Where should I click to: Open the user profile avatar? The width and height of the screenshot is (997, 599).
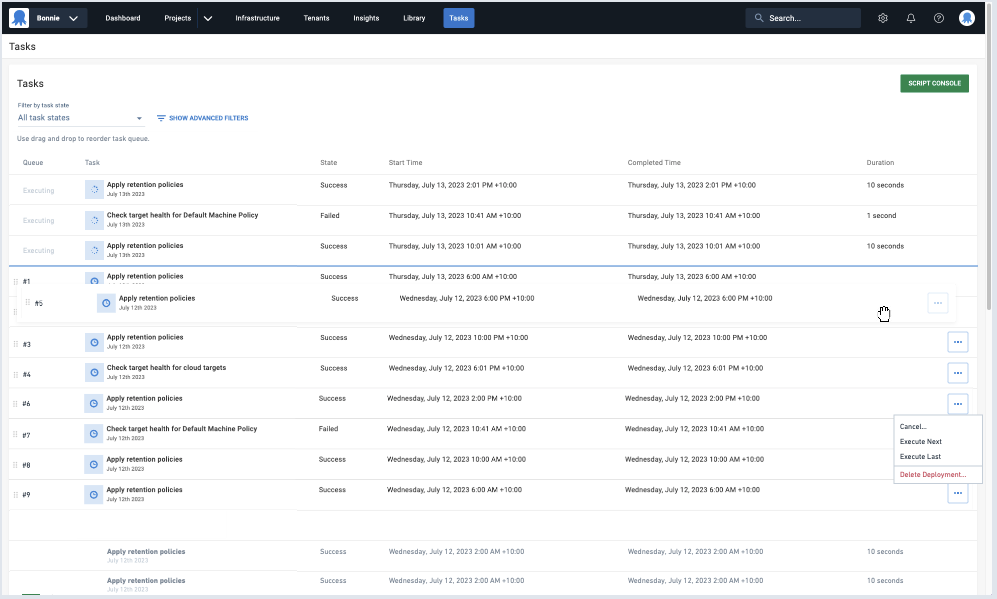[x=967, y=18]
